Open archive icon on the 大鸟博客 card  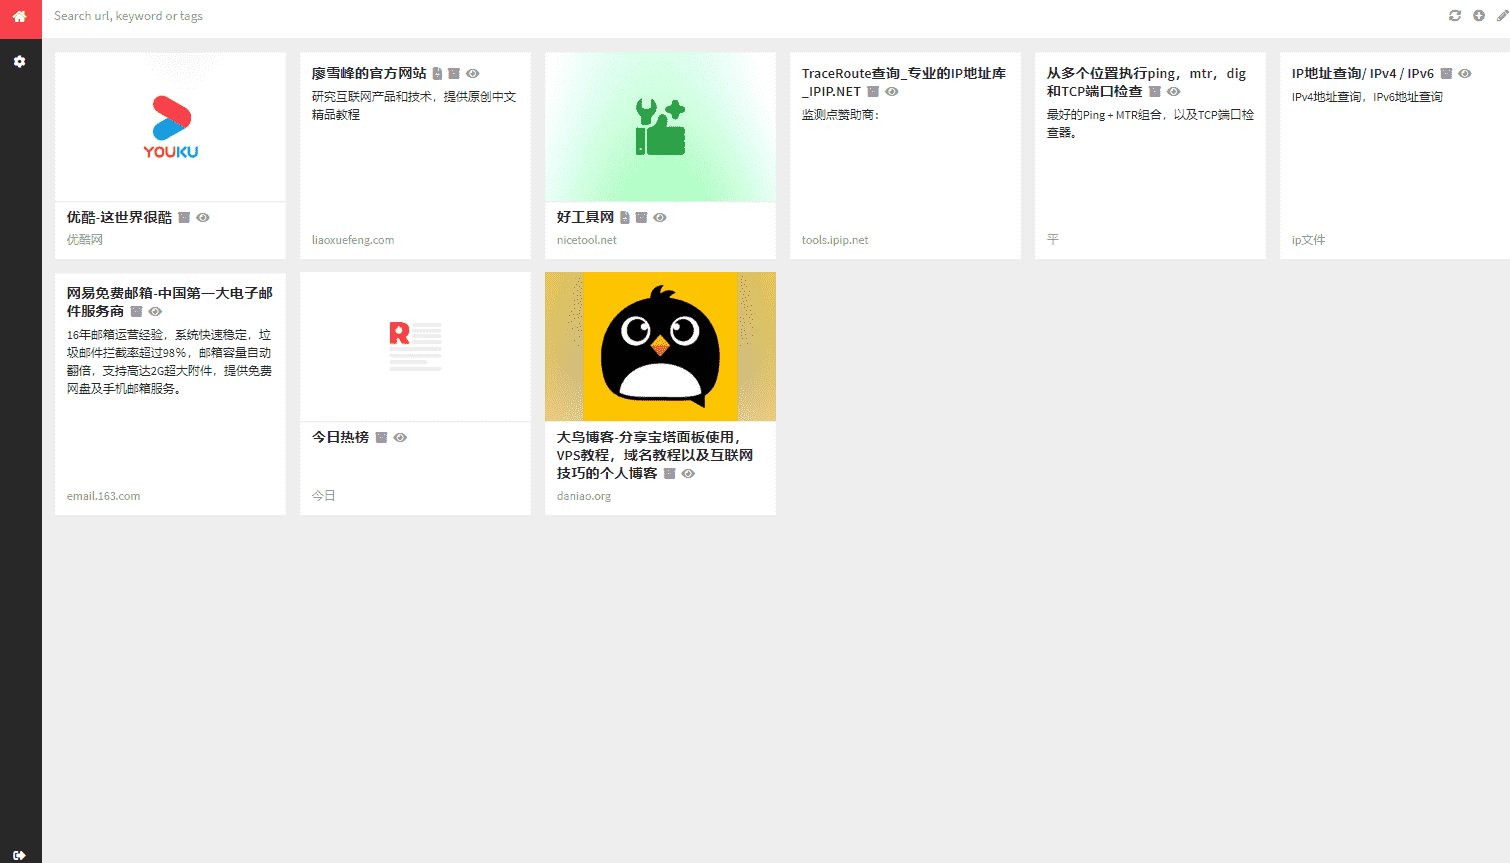pyautogui.click(x=670, y=473)
